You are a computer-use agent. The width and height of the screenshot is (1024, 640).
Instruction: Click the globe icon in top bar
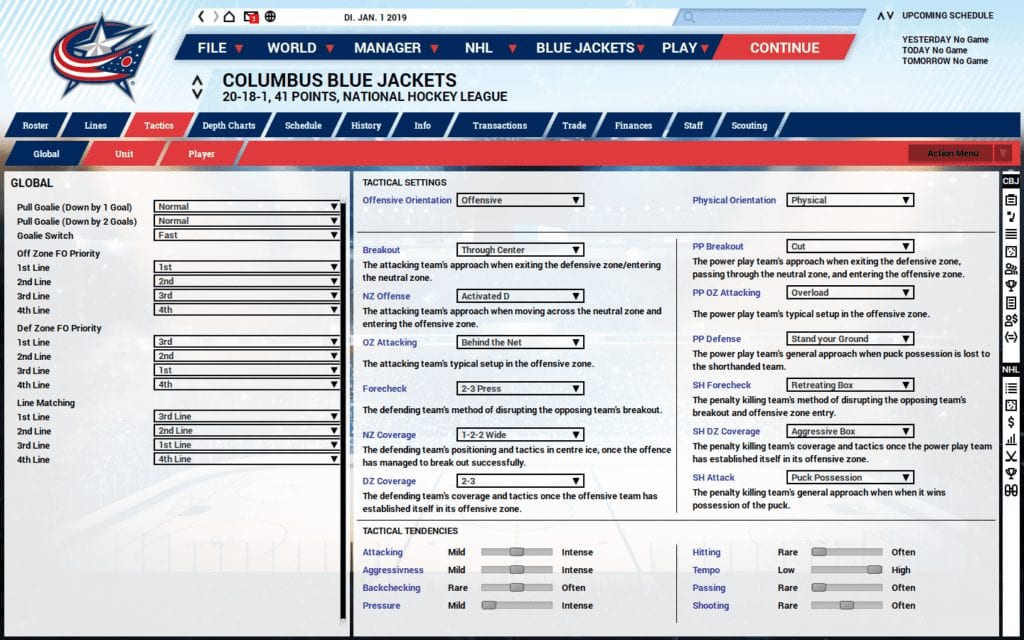pos(271,17)
